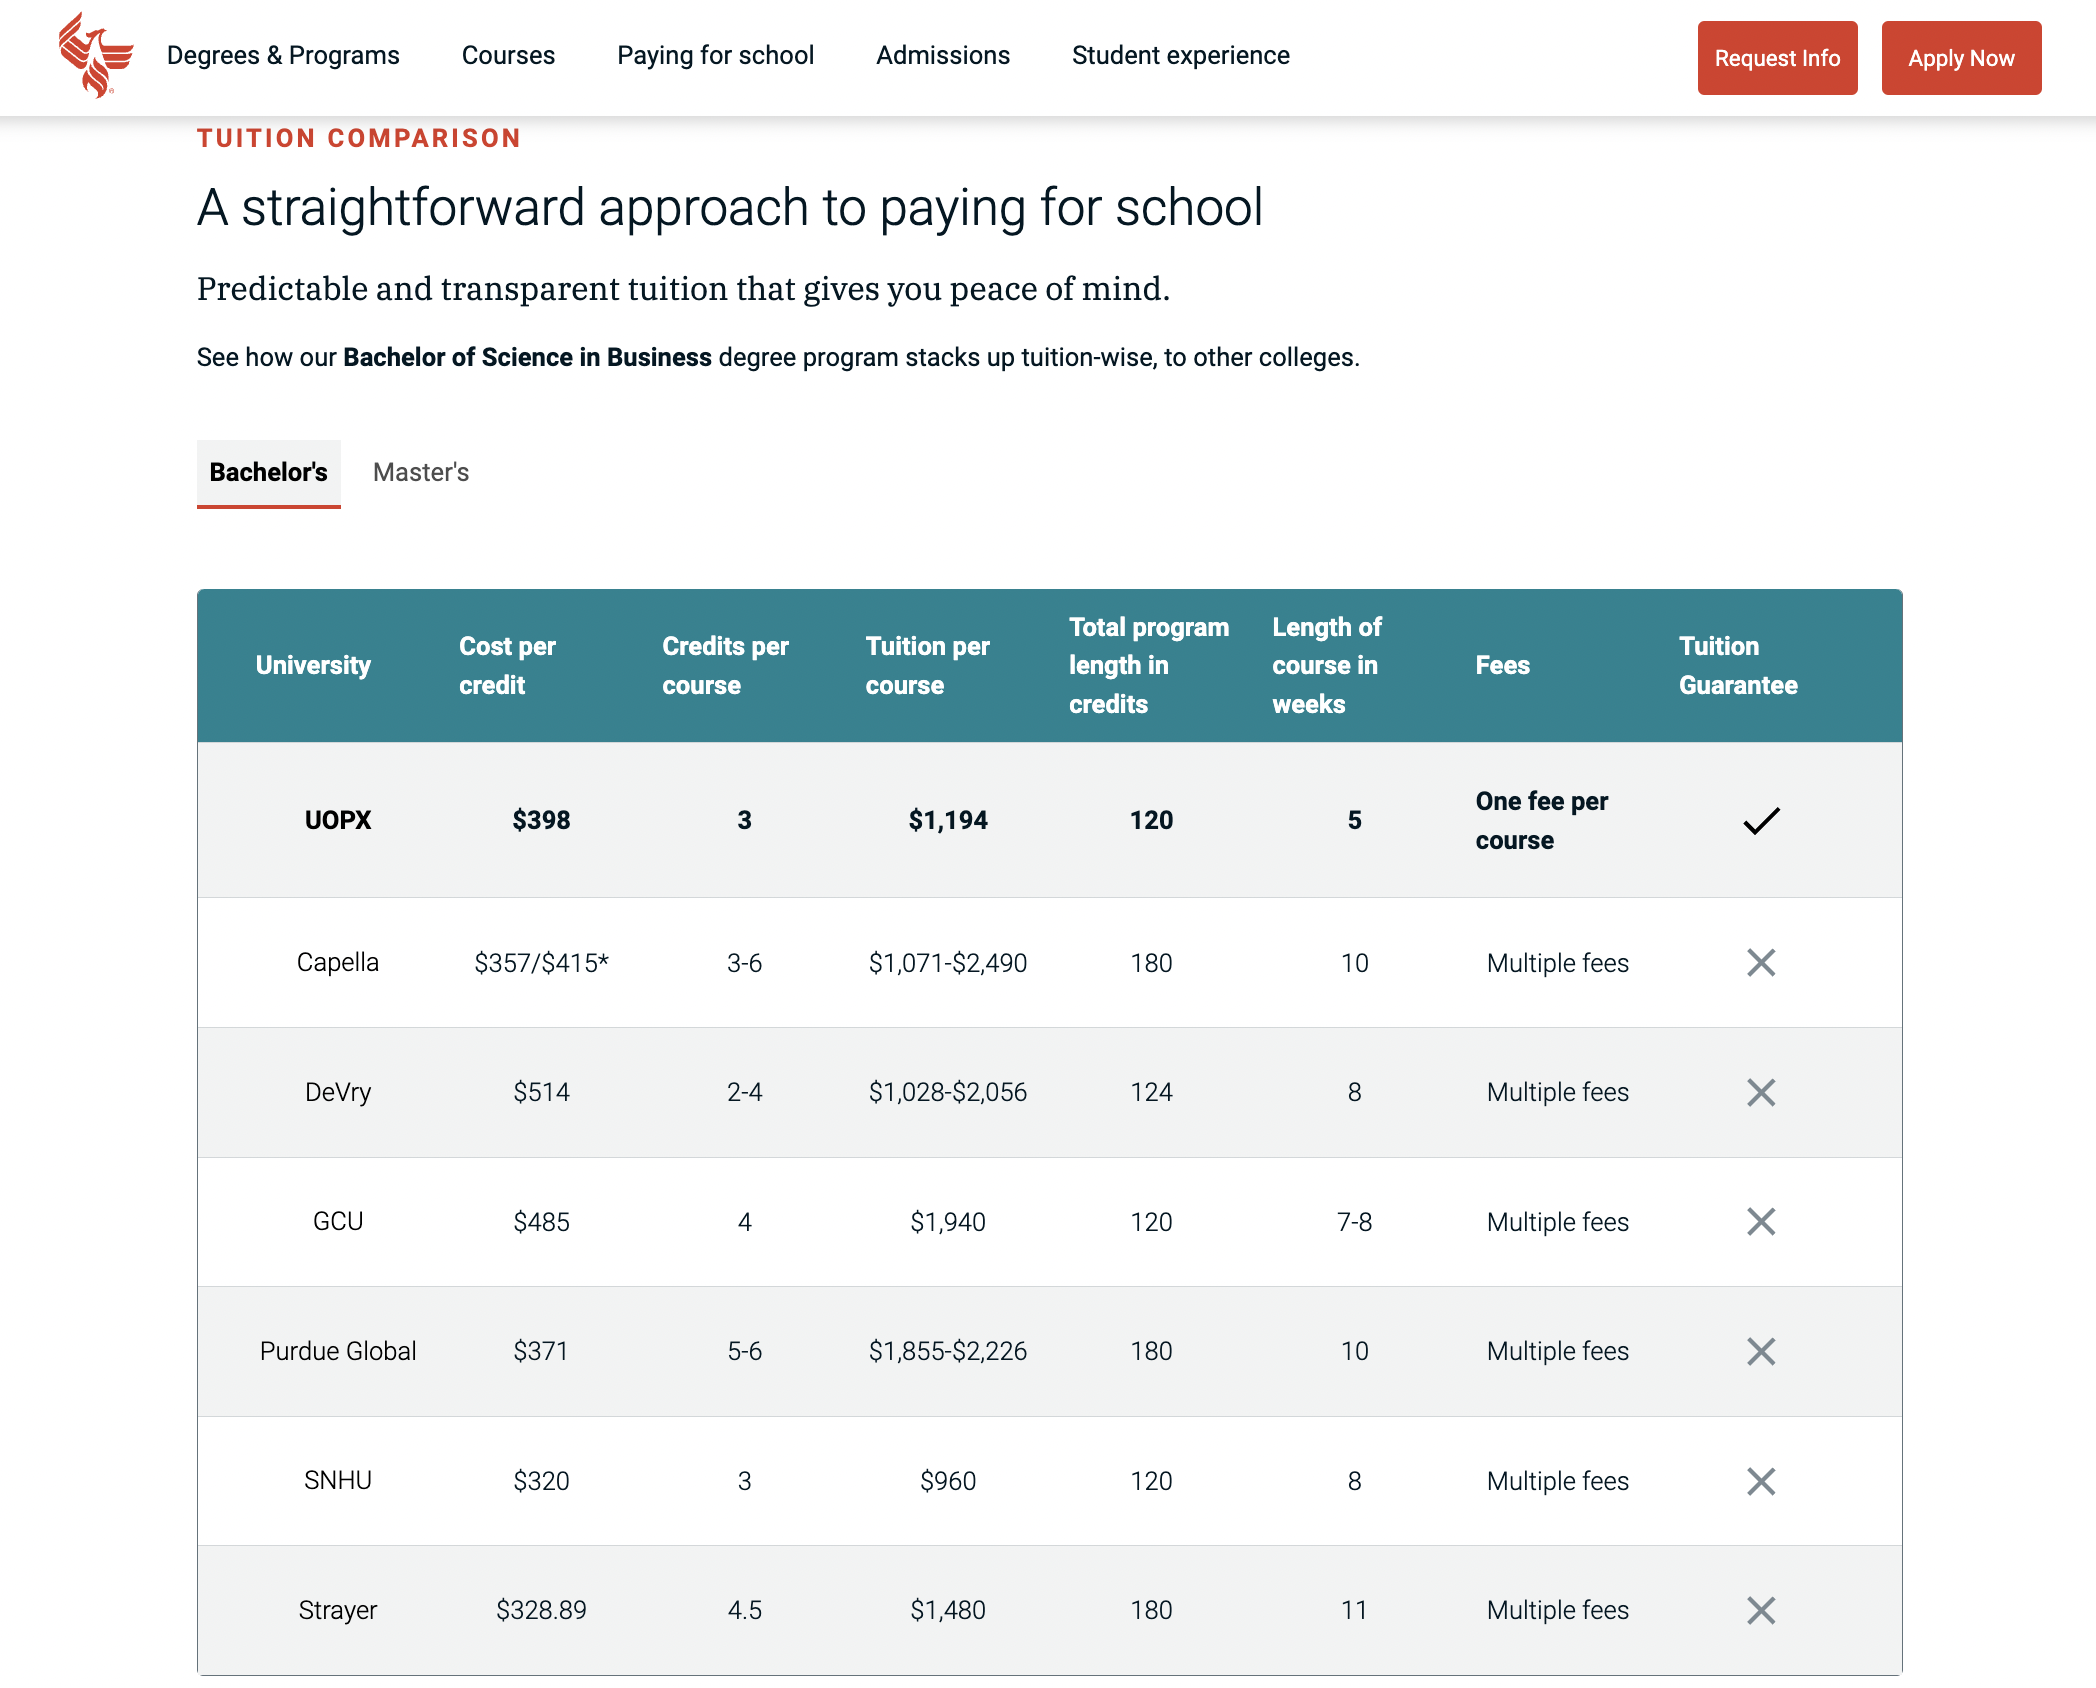This screenshot has width=2096, height=1688.
Task: Click the SNHU university name
Action: point(338,1480)
